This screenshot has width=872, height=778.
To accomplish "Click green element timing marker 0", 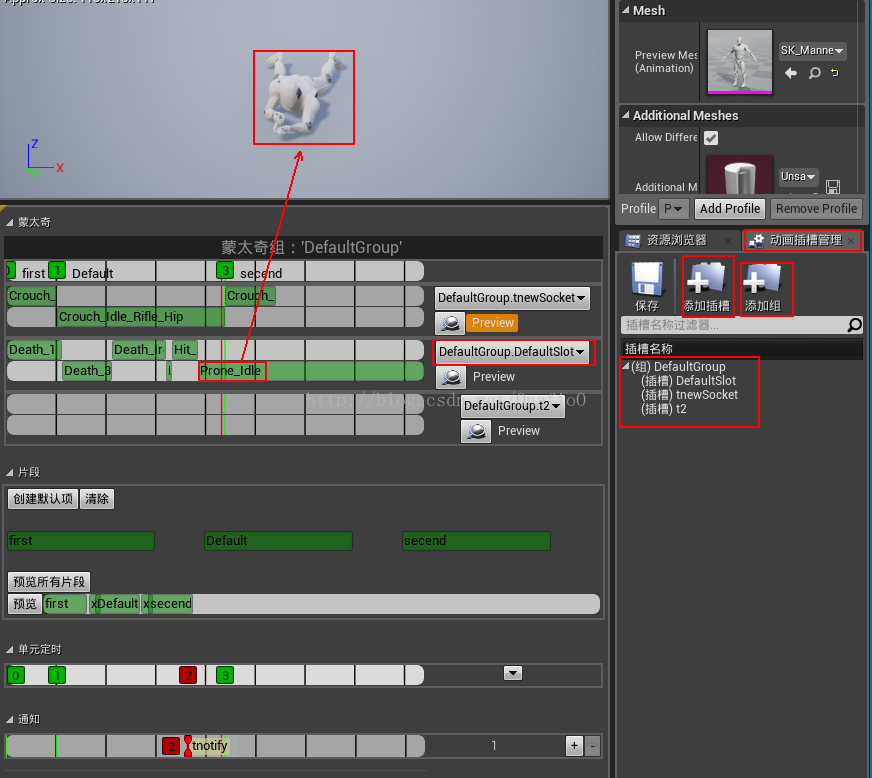I will 16,676.
